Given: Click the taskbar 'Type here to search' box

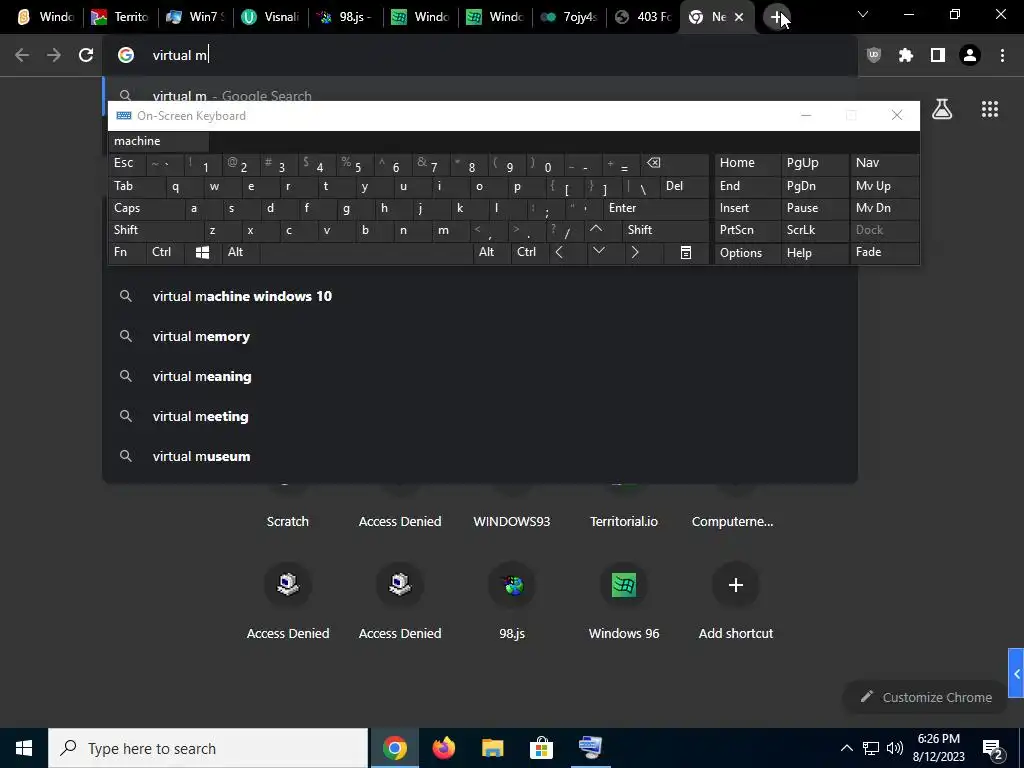Looking at the screenshot, I should point(208,748).
